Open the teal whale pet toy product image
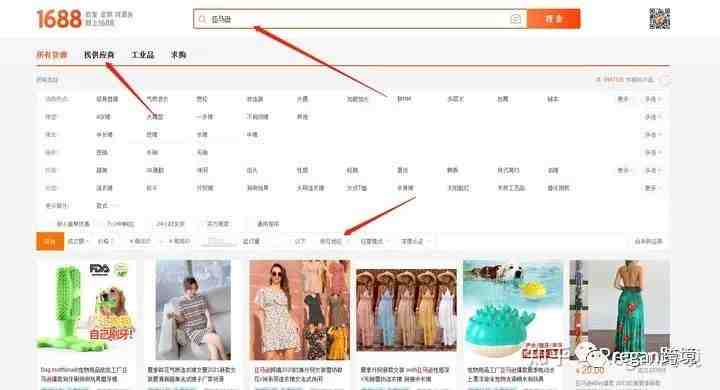Image resolution: width=720 pixels, height=390 pixels. coord(513,310)
